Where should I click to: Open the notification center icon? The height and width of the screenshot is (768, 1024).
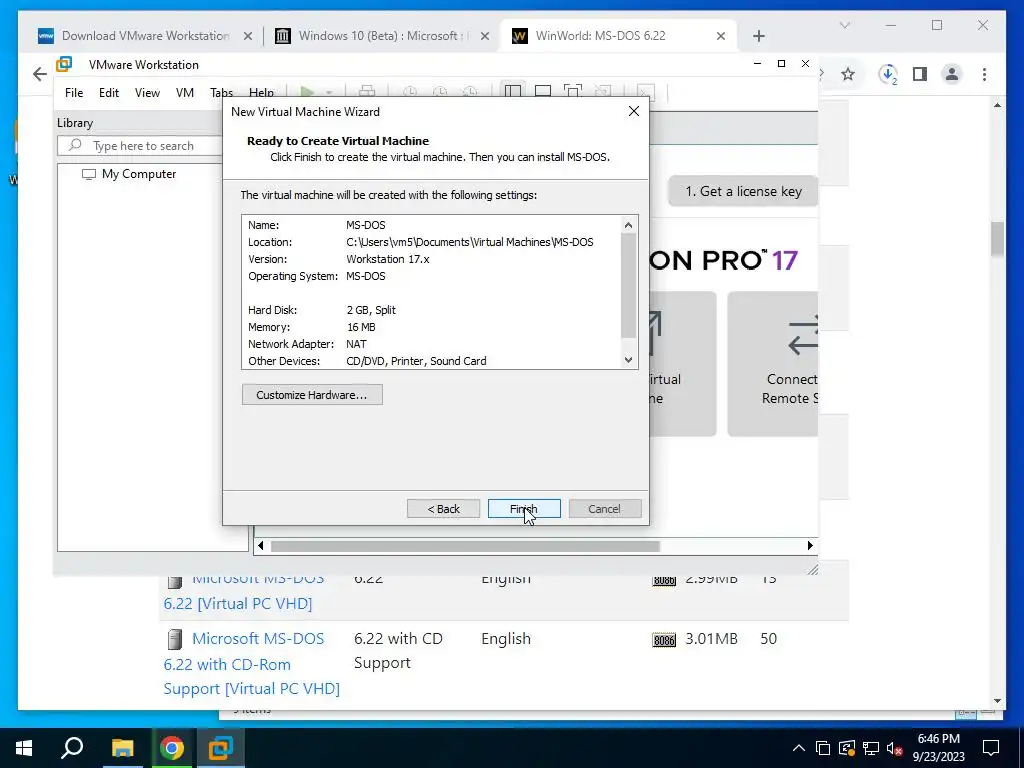click(991, 748)
